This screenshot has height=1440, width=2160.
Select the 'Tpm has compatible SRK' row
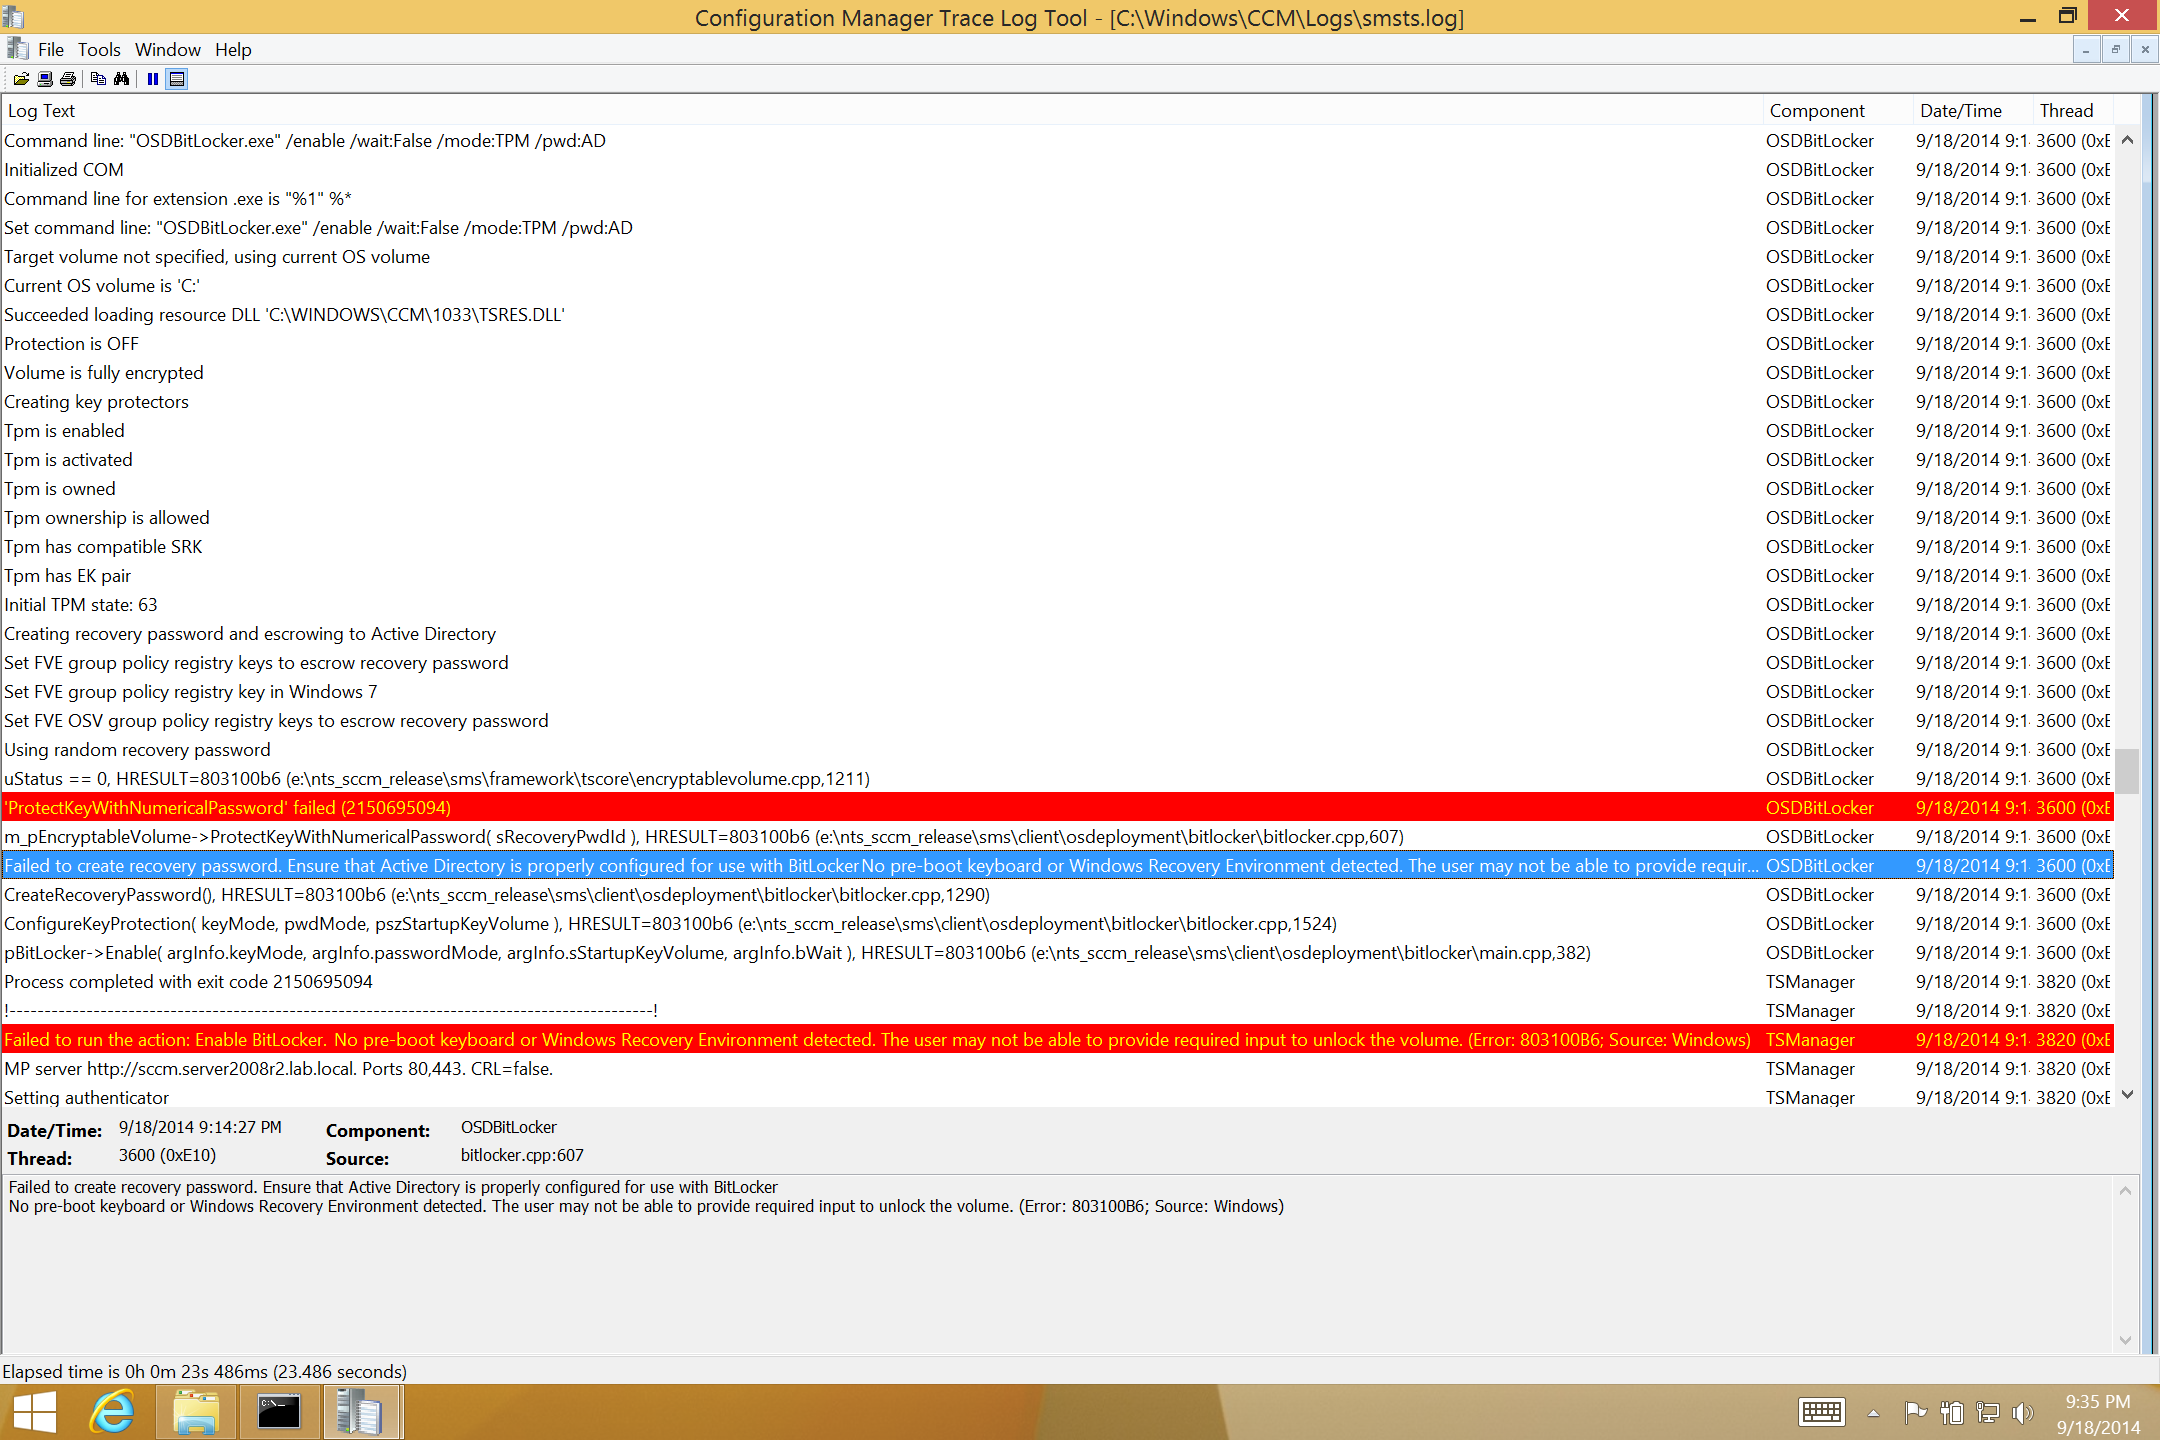click(1057, 546)
